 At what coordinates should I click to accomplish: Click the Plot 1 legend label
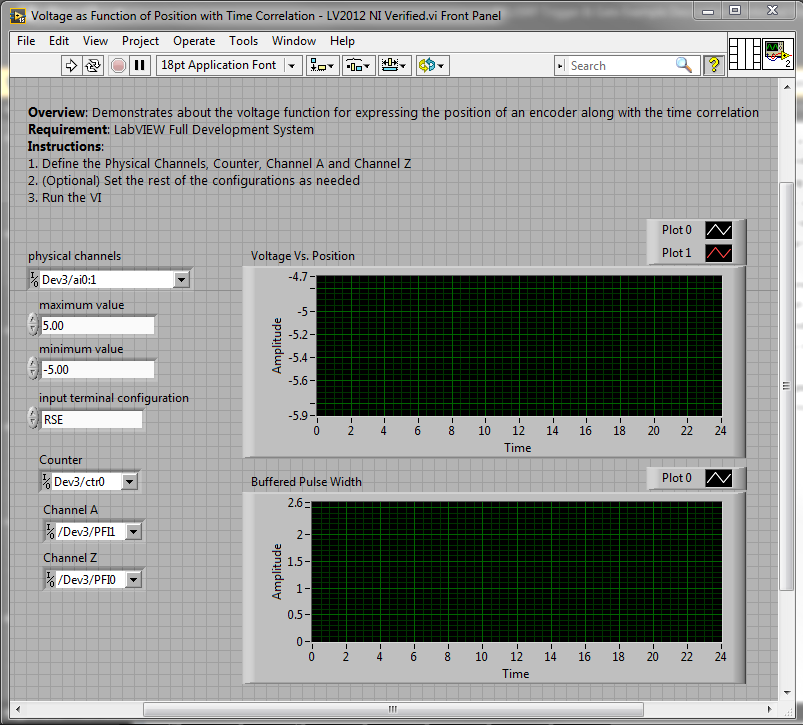tap(677, 253)
